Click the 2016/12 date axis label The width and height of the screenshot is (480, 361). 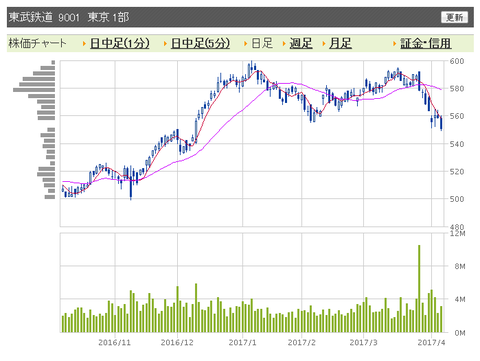(x=177, y=342)
